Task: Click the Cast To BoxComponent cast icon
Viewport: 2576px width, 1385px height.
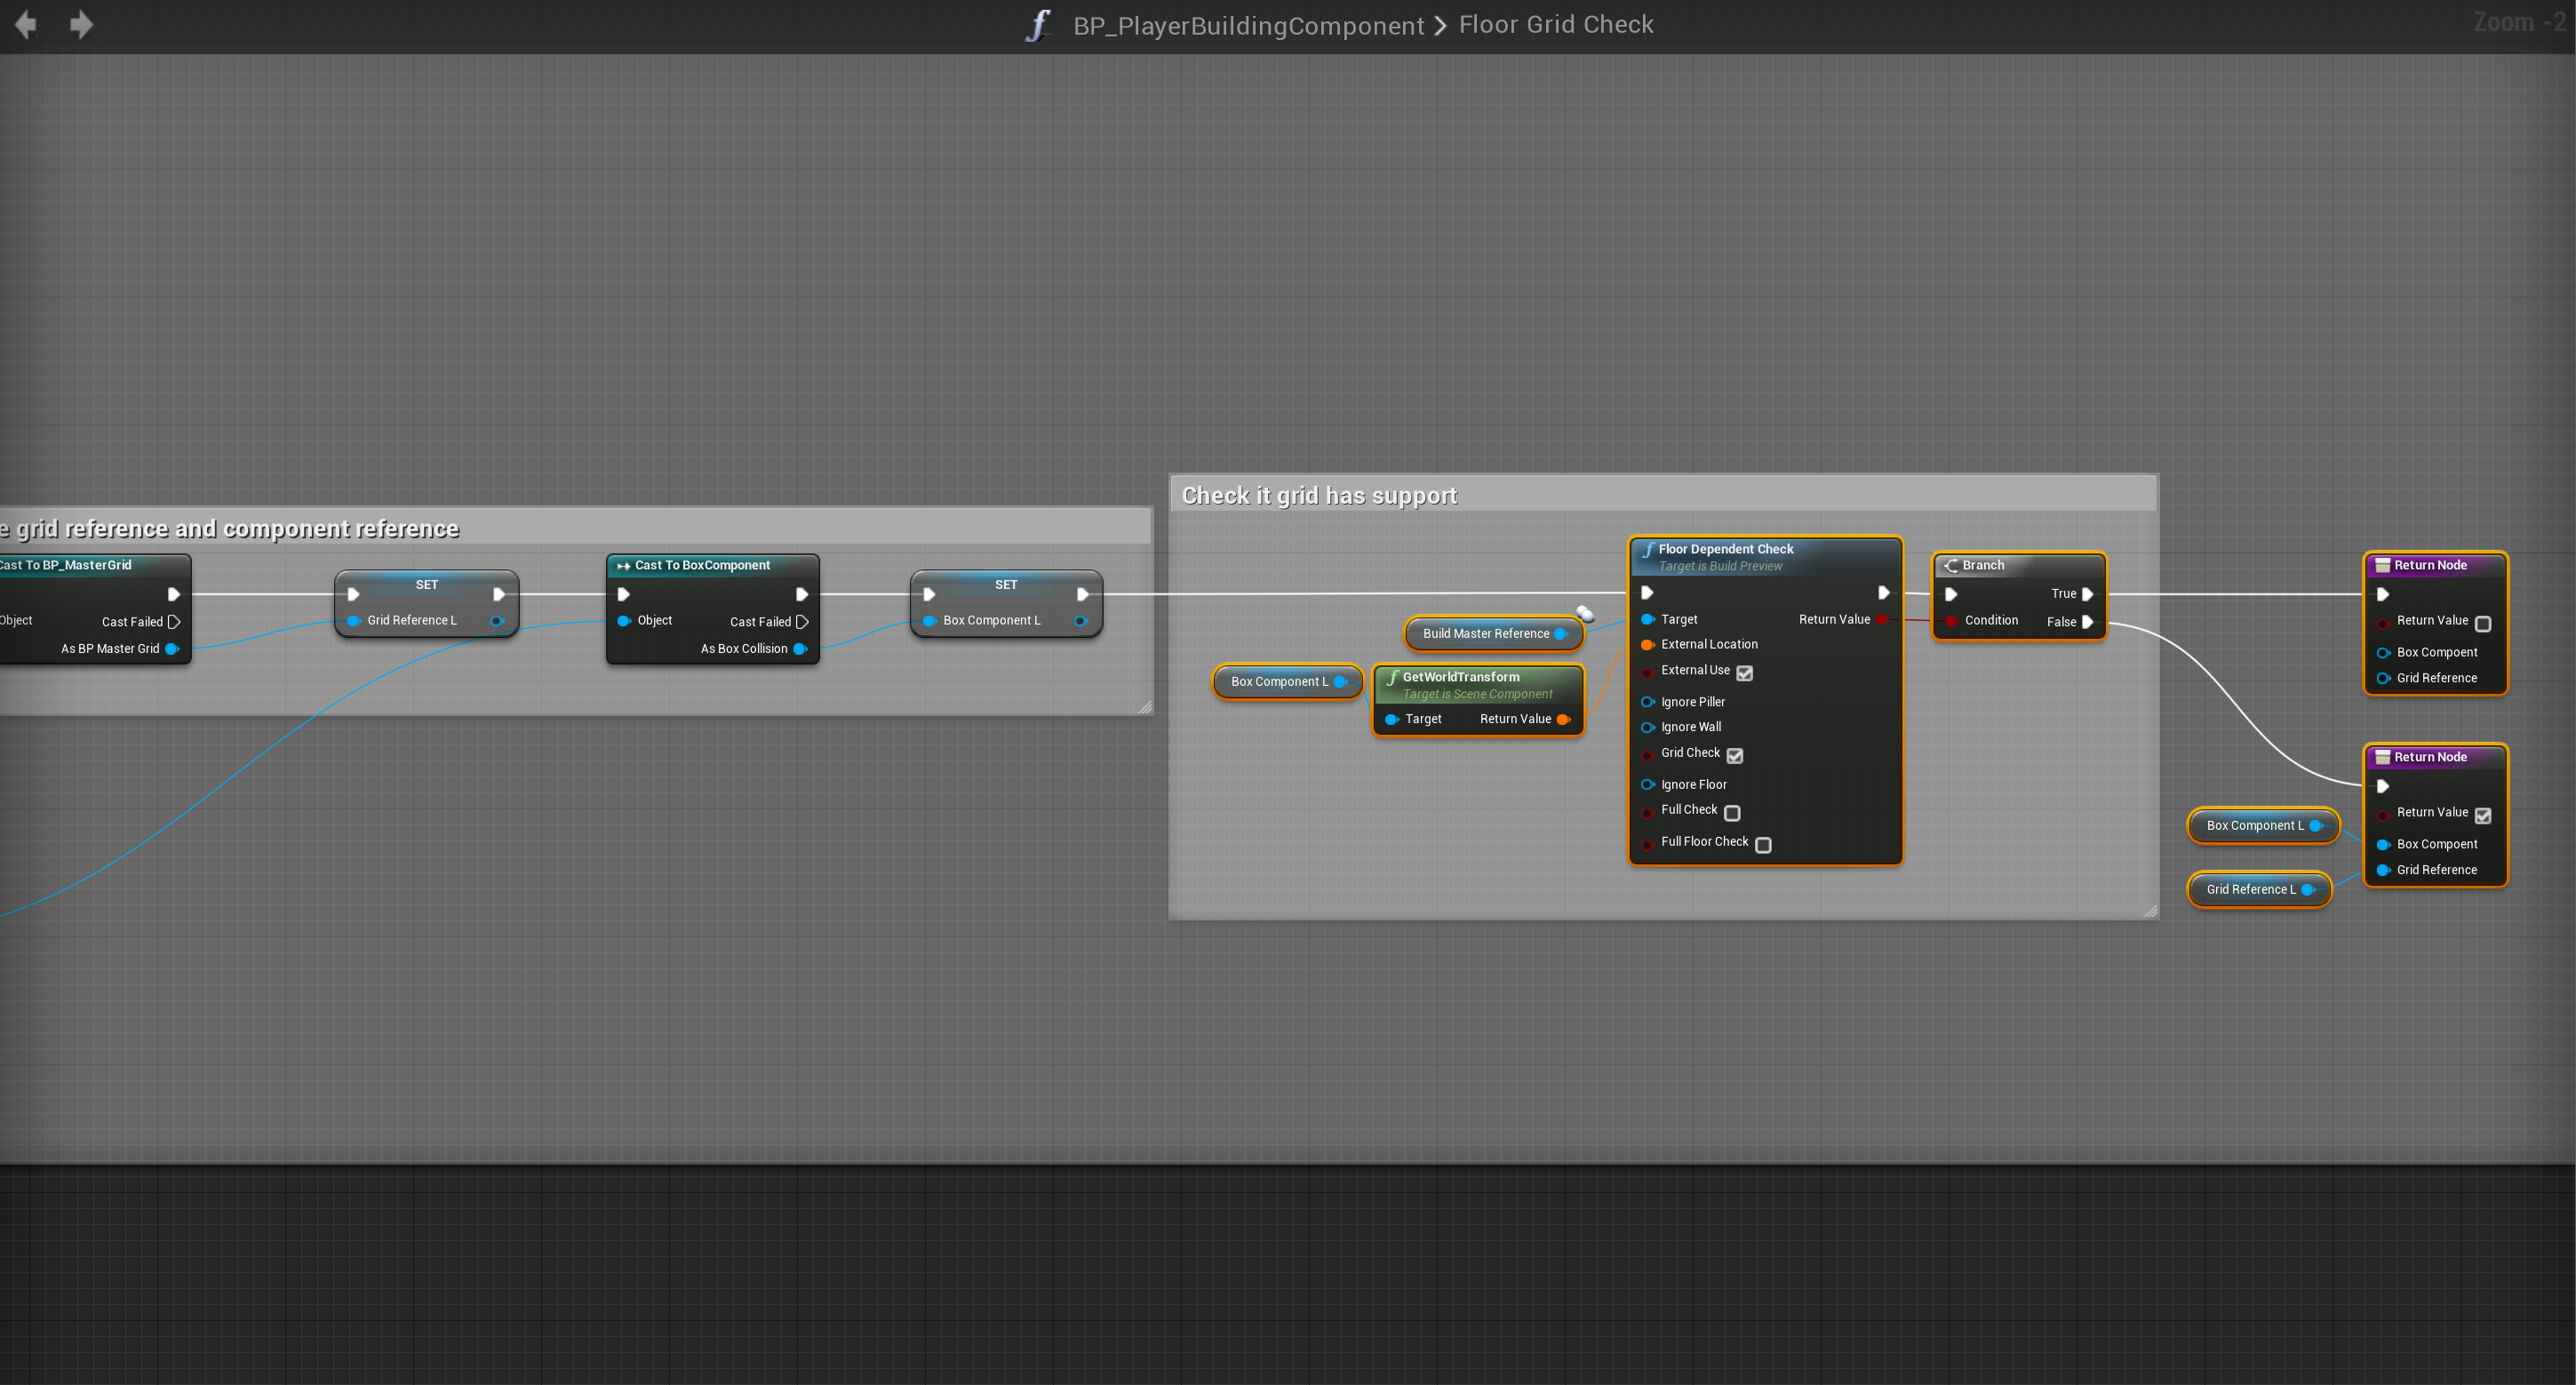Action: (624, 566)
